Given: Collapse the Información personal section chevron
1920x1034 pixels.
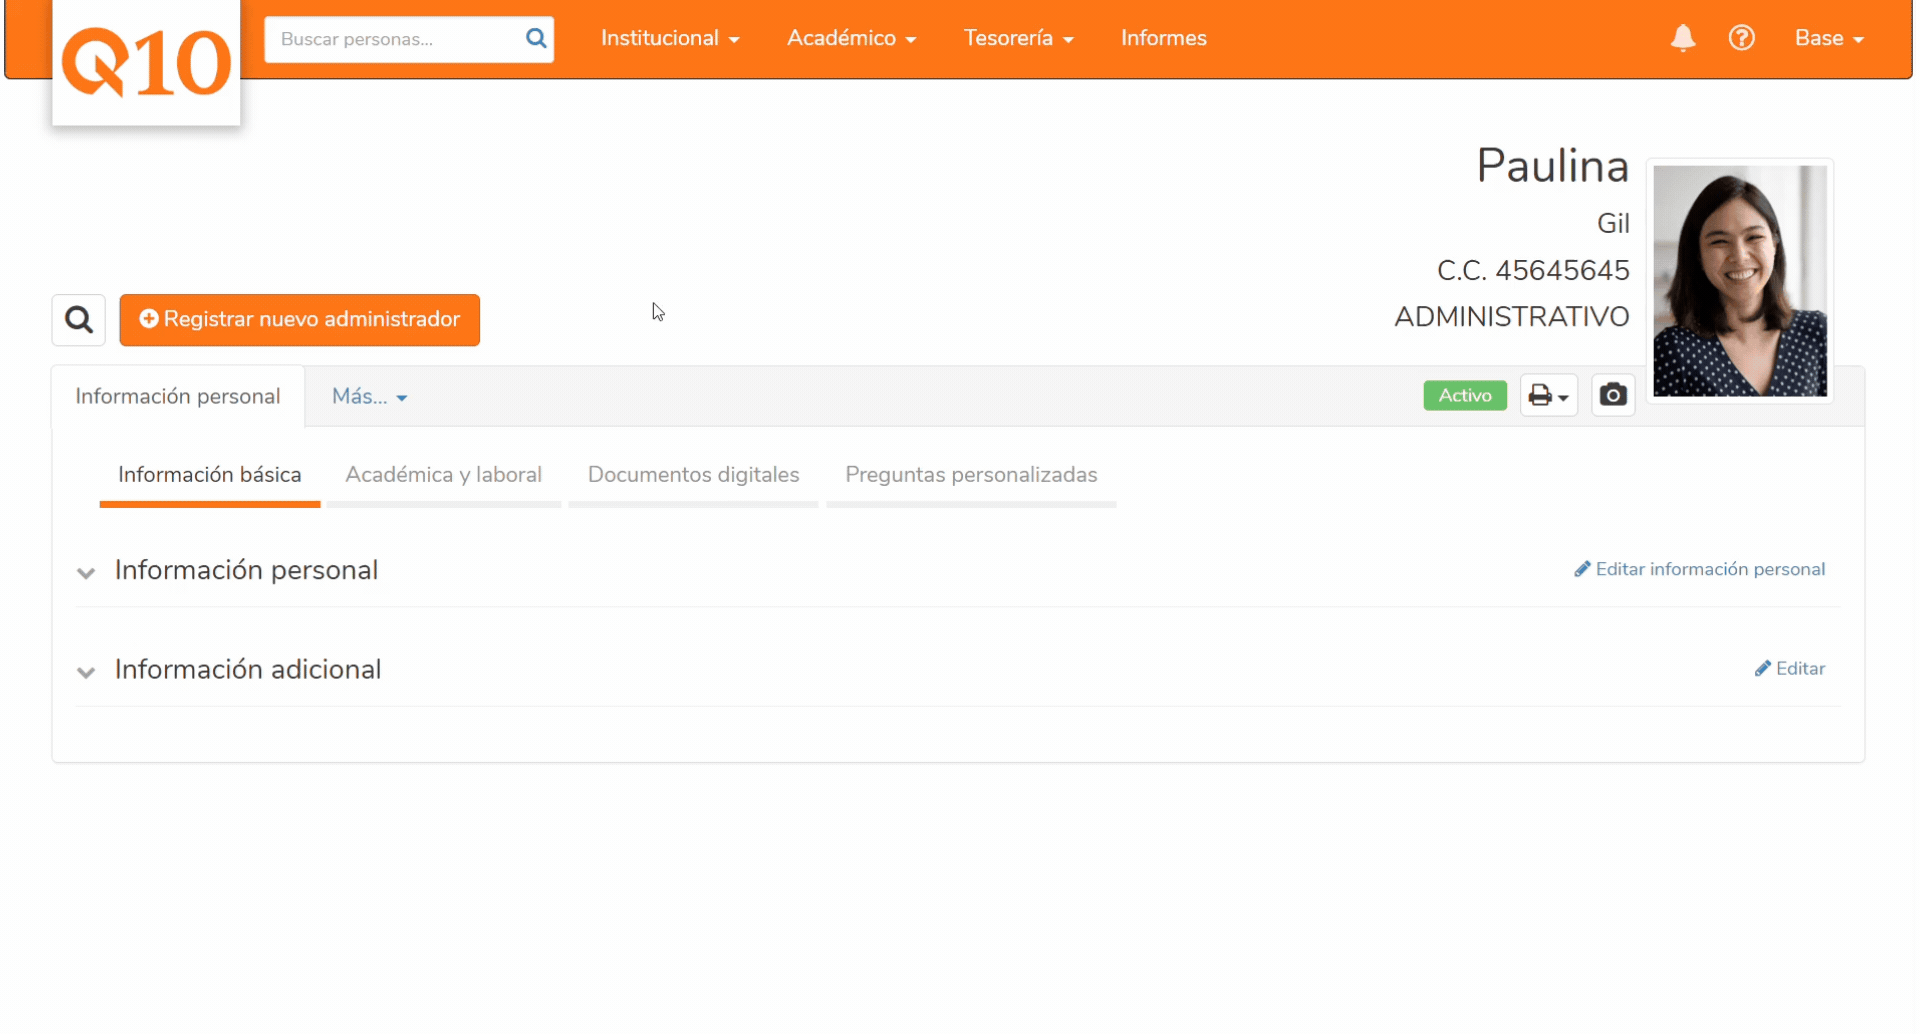Looking at the screenshot, I should 86,573.
